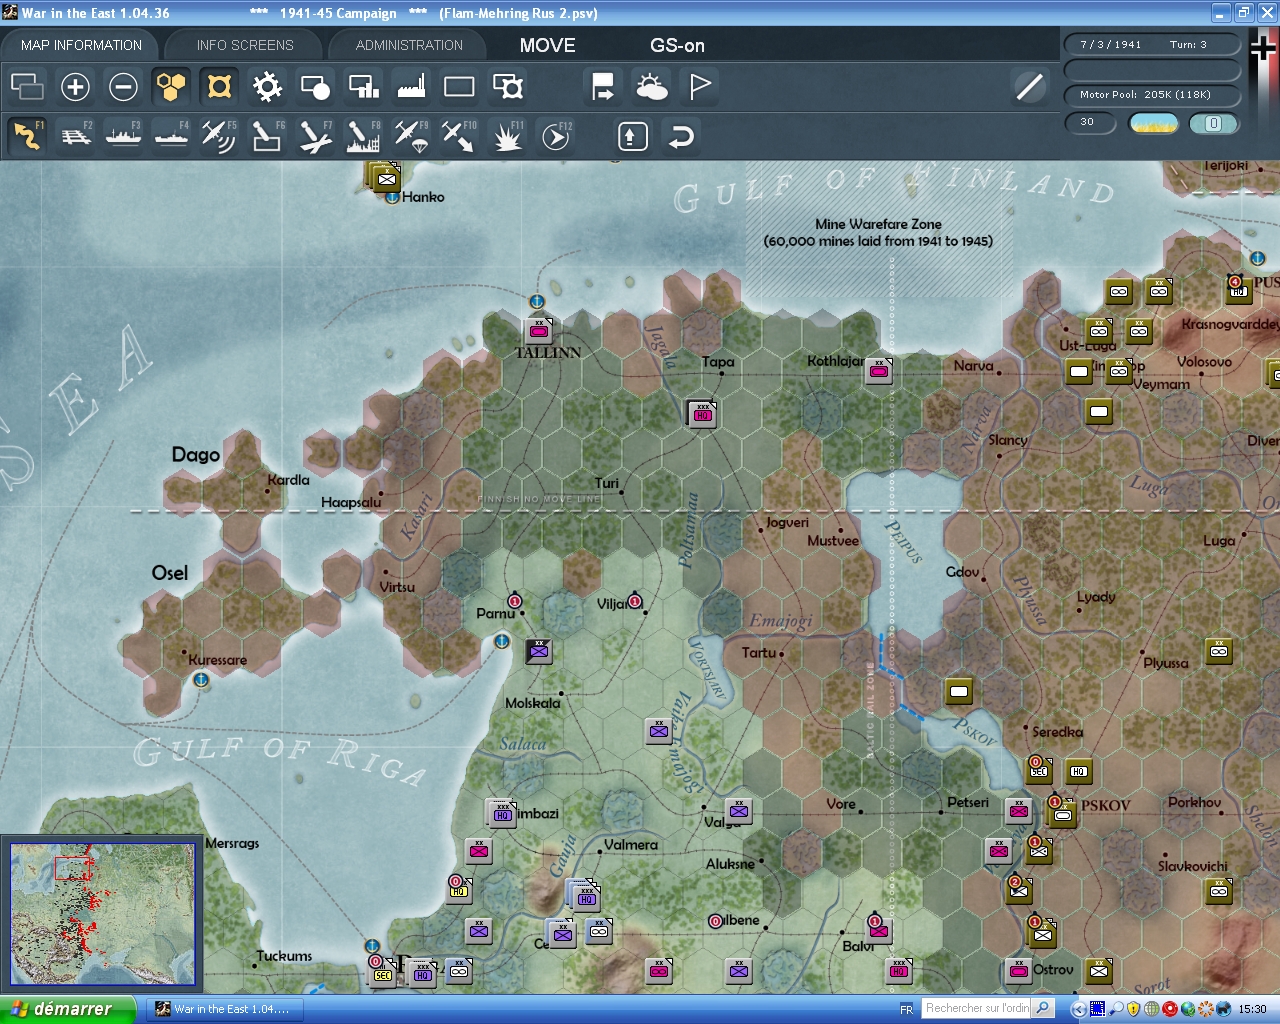
Task: Select the HQ counter south of Tapa
Action: click(x=702, y=413)
